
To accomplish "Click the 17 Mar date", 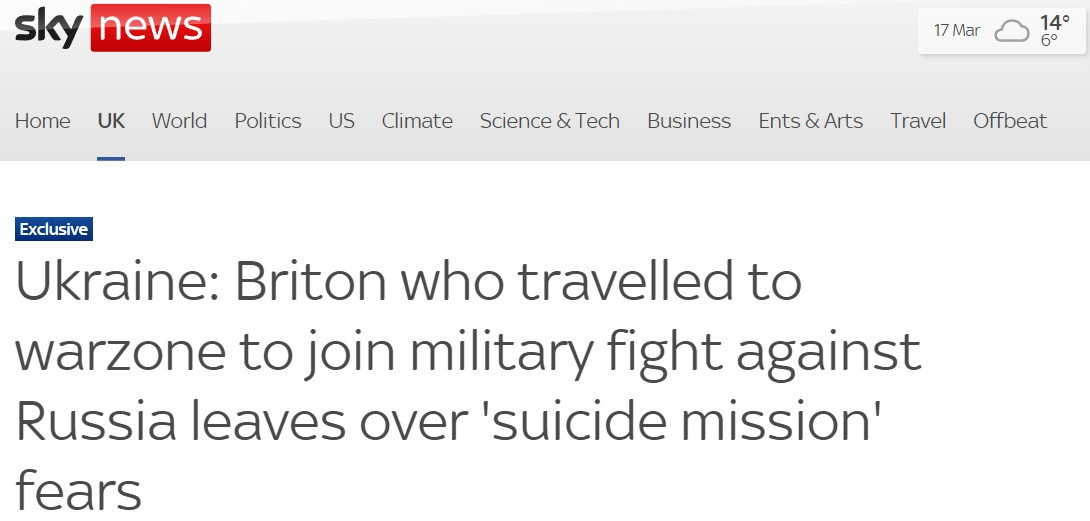I will pyautogui.click(x=956, y=30).
